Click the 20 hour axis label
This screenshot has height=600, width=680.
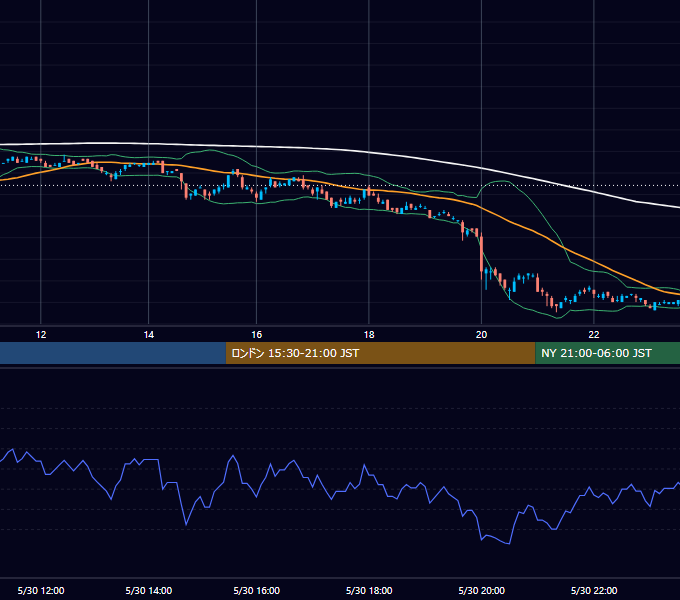(481, 335)
